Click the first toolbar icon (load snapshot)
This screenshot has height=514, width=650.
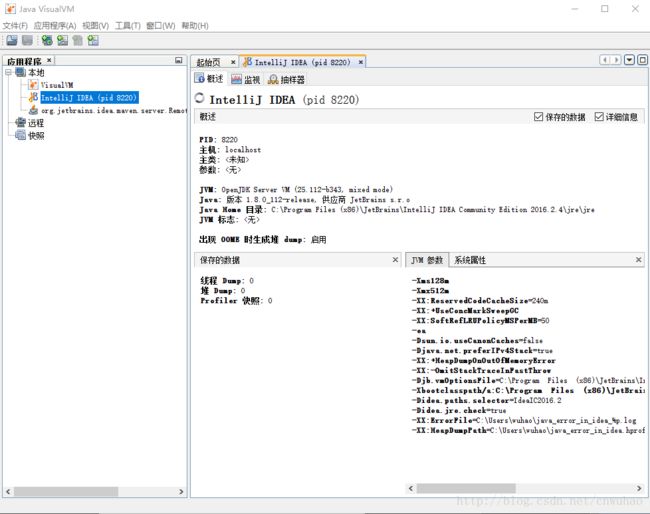[x=12, y=40]
